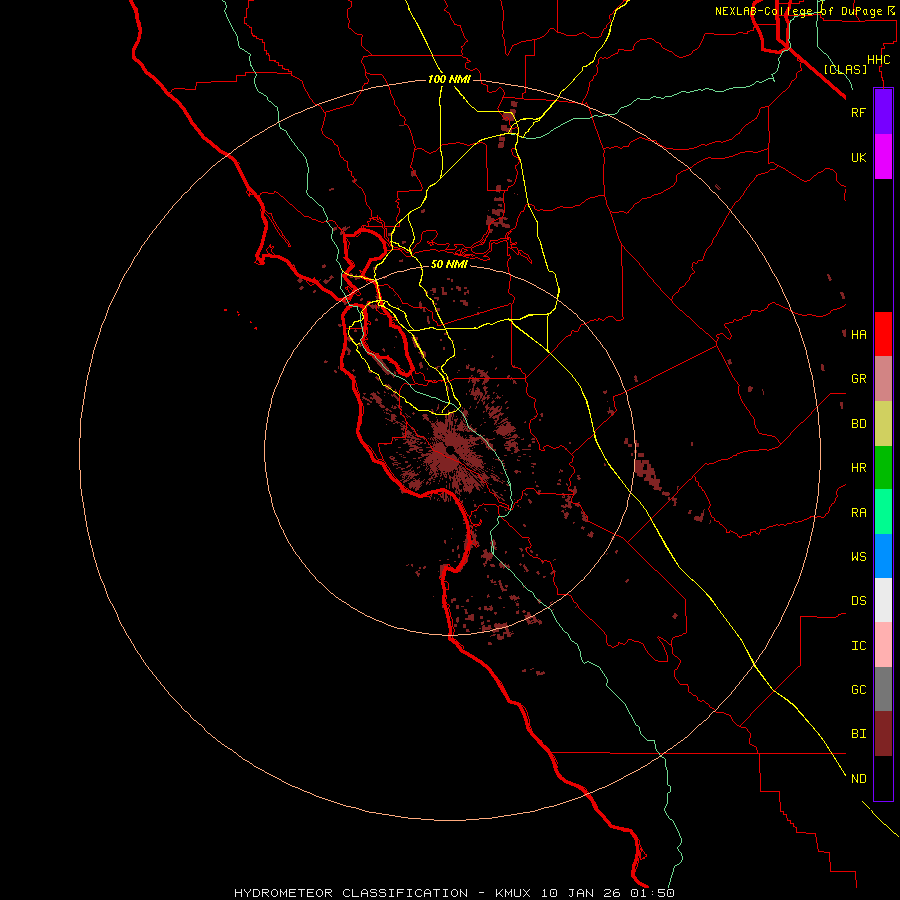Select the IC pink legend swatch
Viewport: 900px width, 900px height.
[x=883, y=645]
